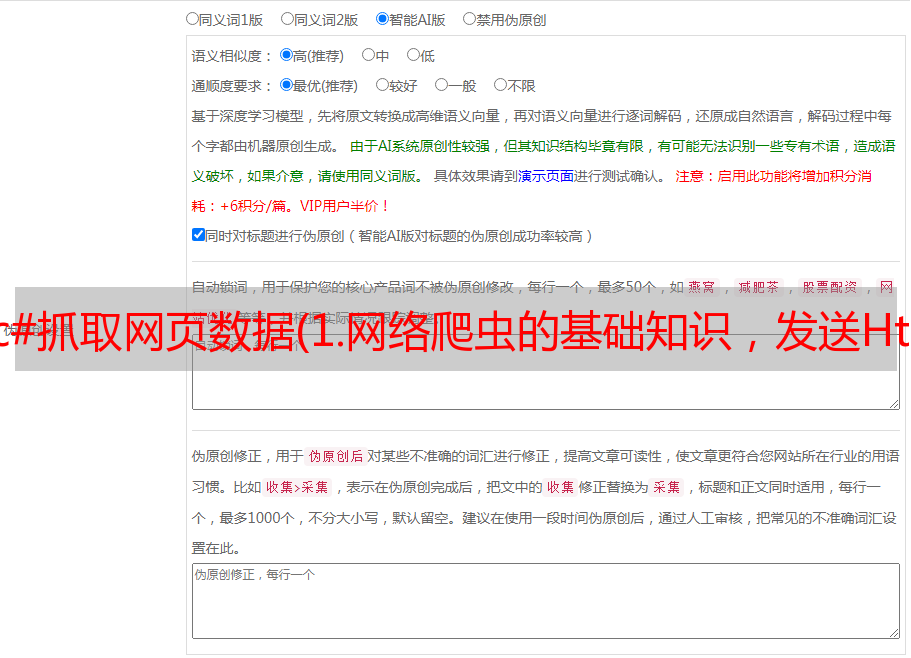911x658 pixels.
Task: Click the 最多1000个 description line
Action: [544, 518]
